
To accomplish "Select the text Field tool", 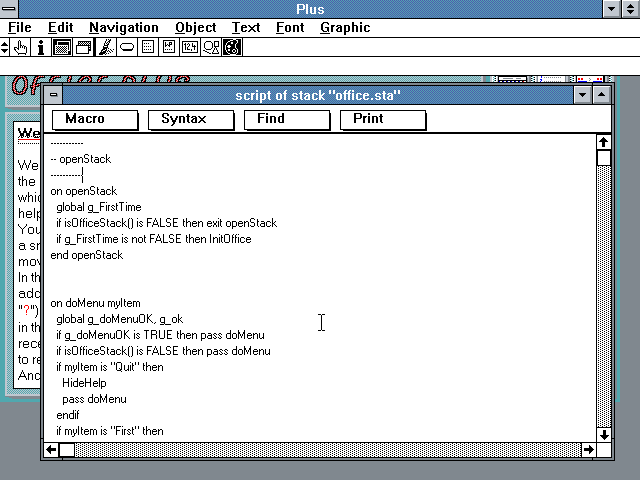I will [148, 47].
